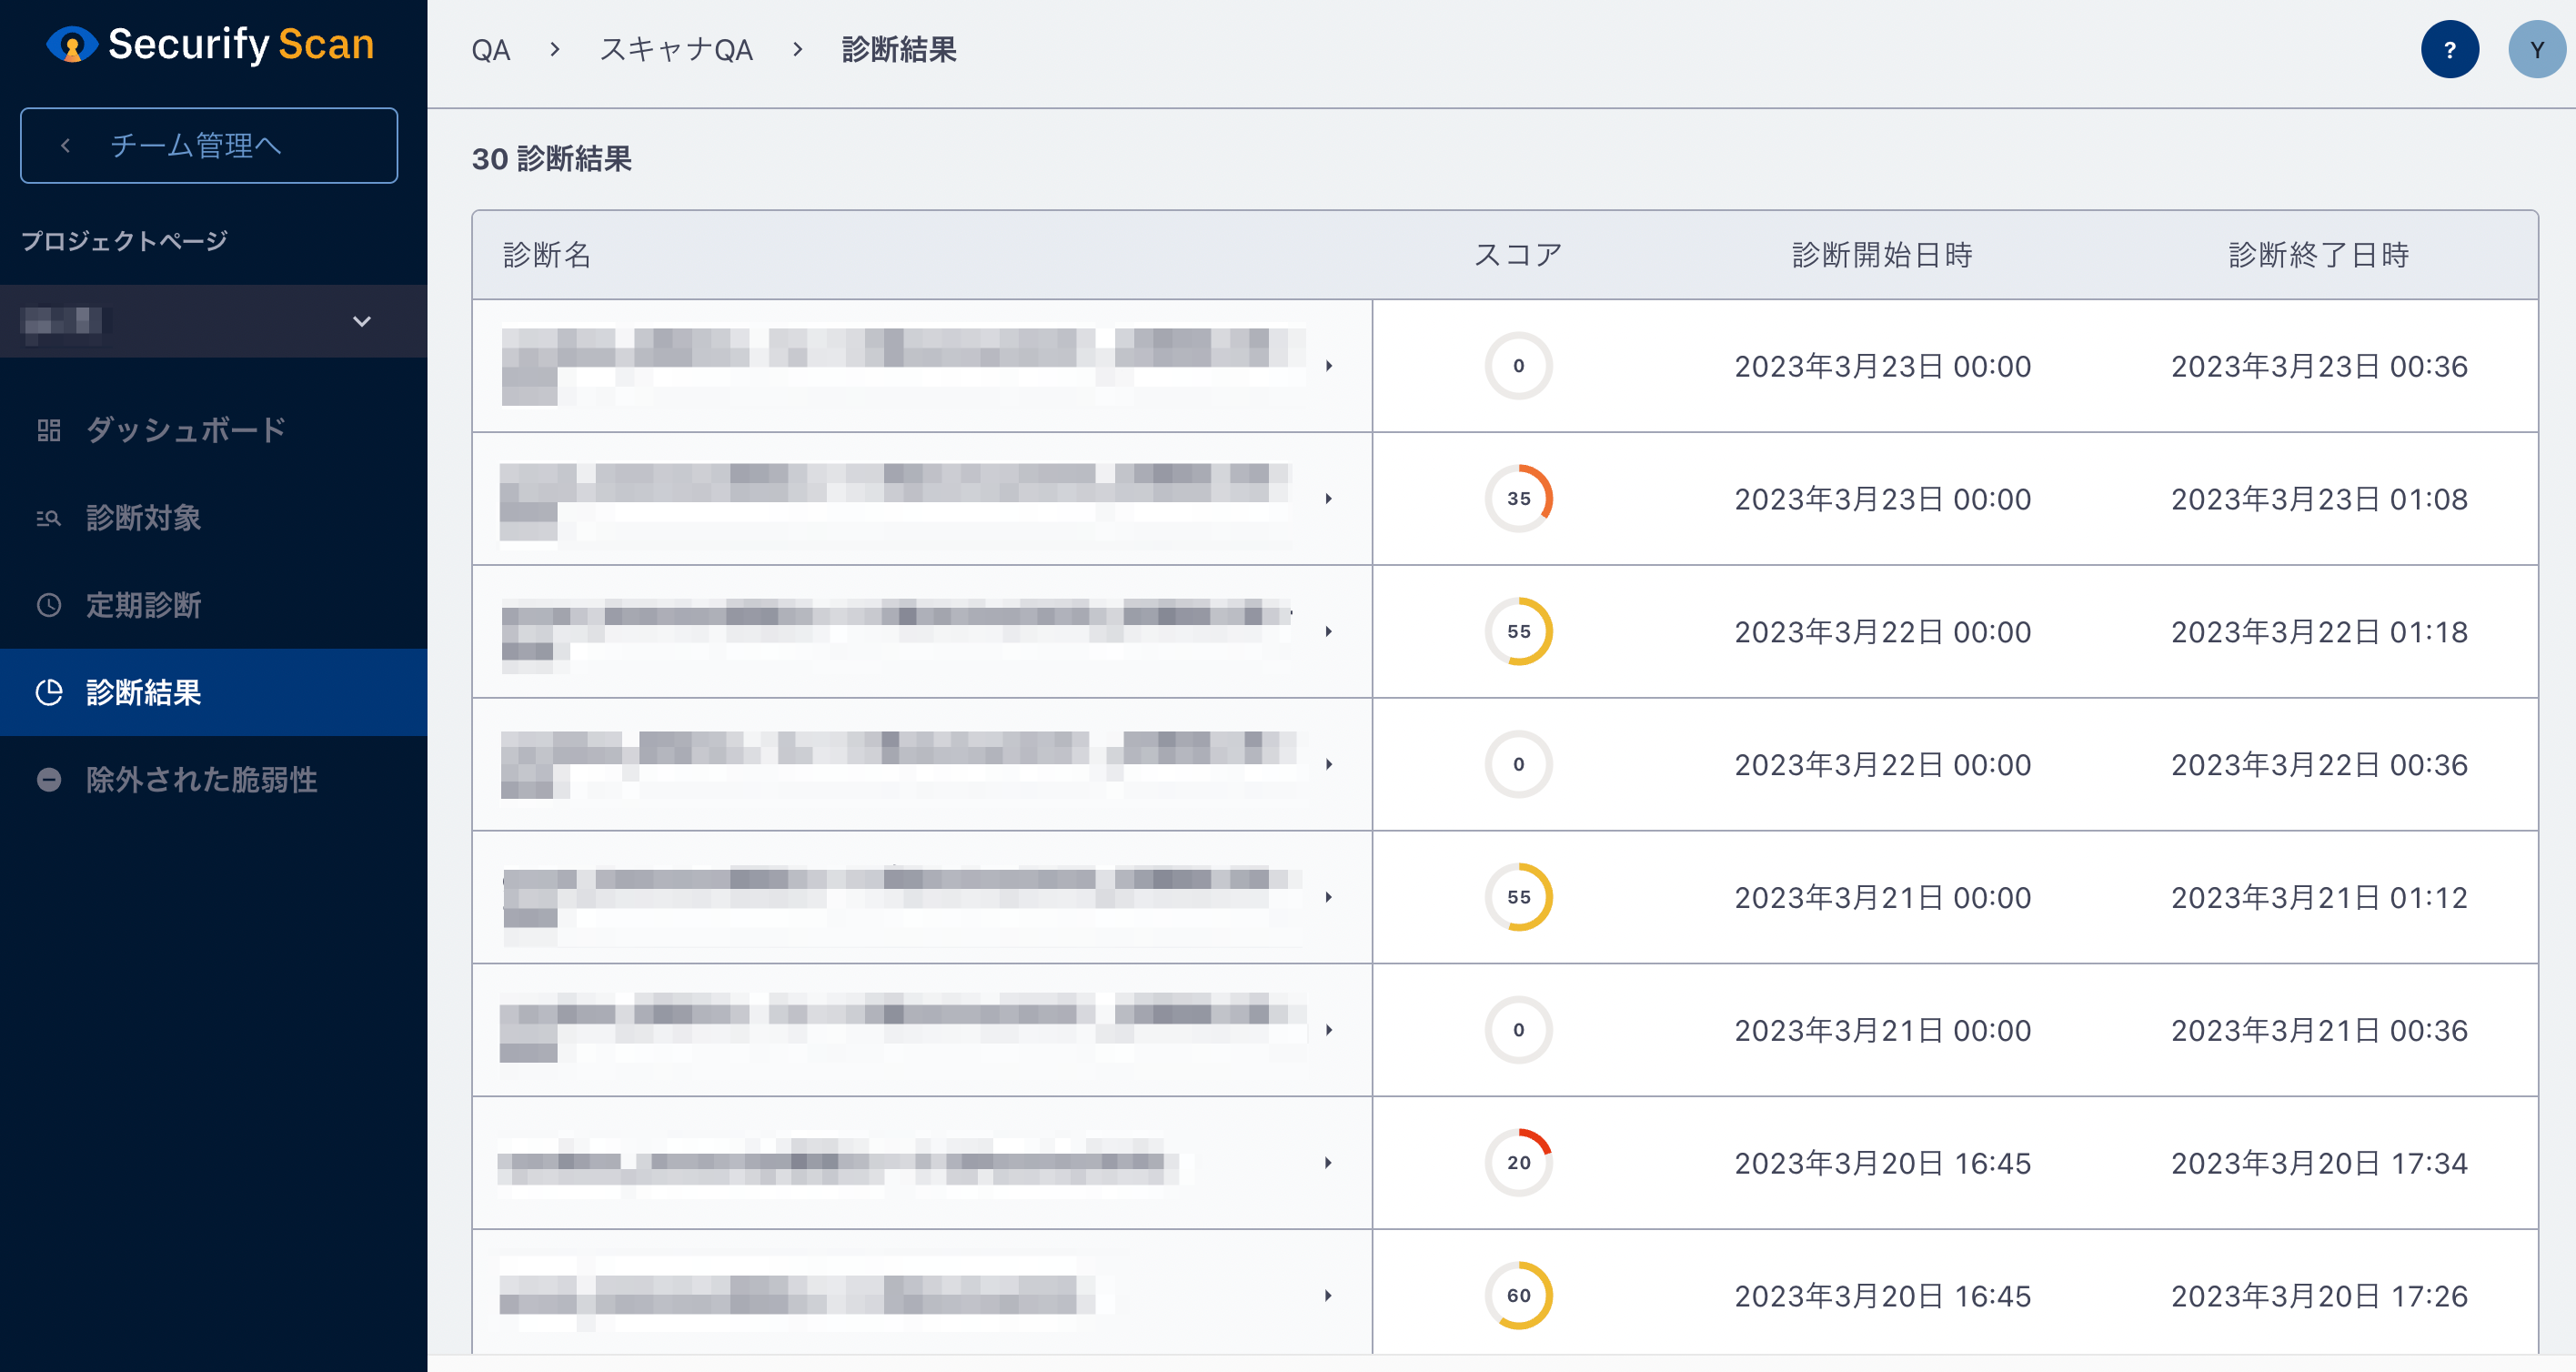The height and width of the screenshot is (1372, 2576).
Task: Open 定期診断 sidebar menu item
Action: (144, 605)
